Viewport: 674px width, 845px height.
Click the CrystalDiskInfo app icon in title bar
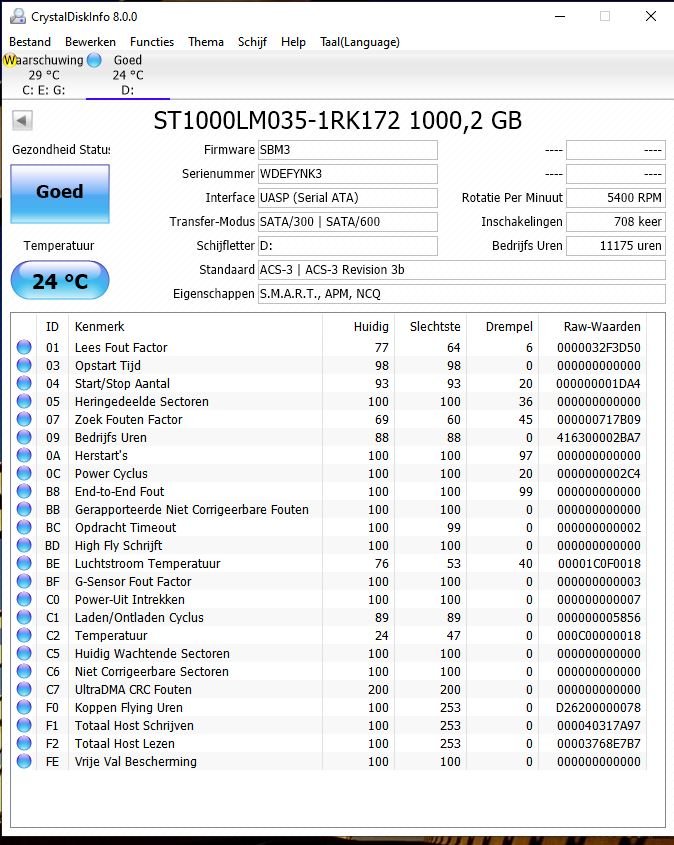18,16
